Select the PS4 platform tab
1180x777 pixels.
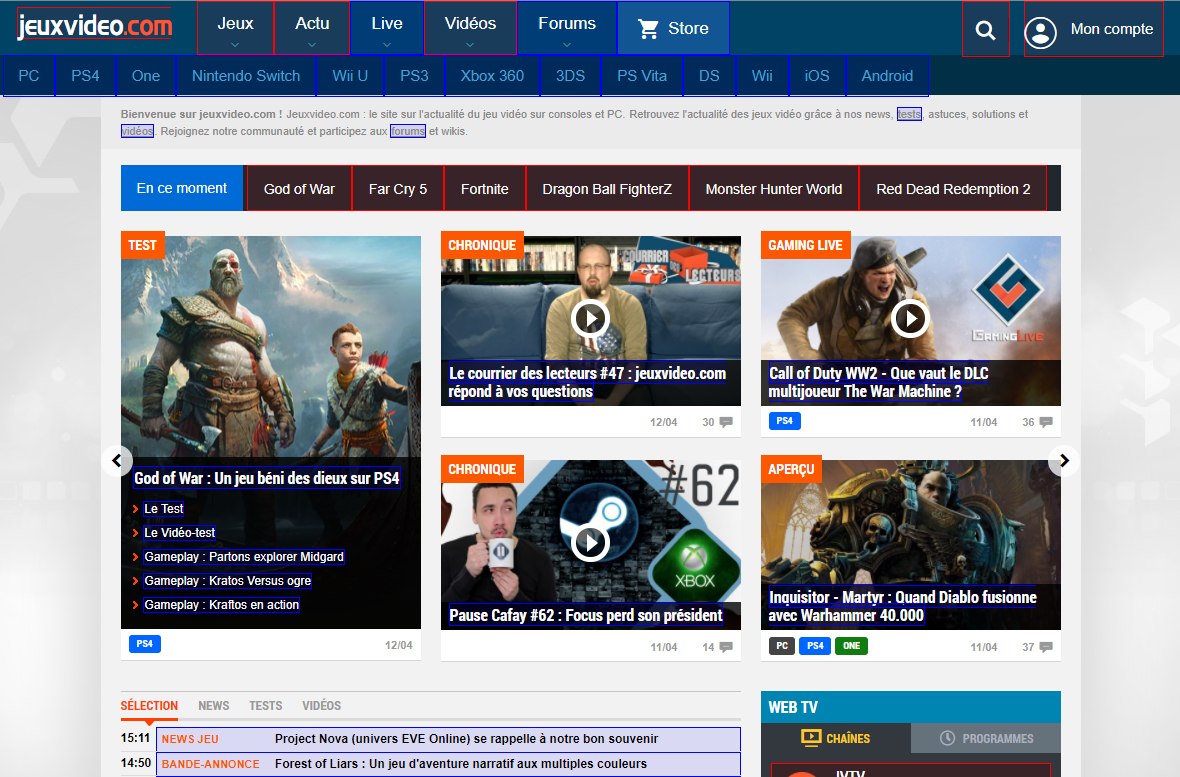85,75
